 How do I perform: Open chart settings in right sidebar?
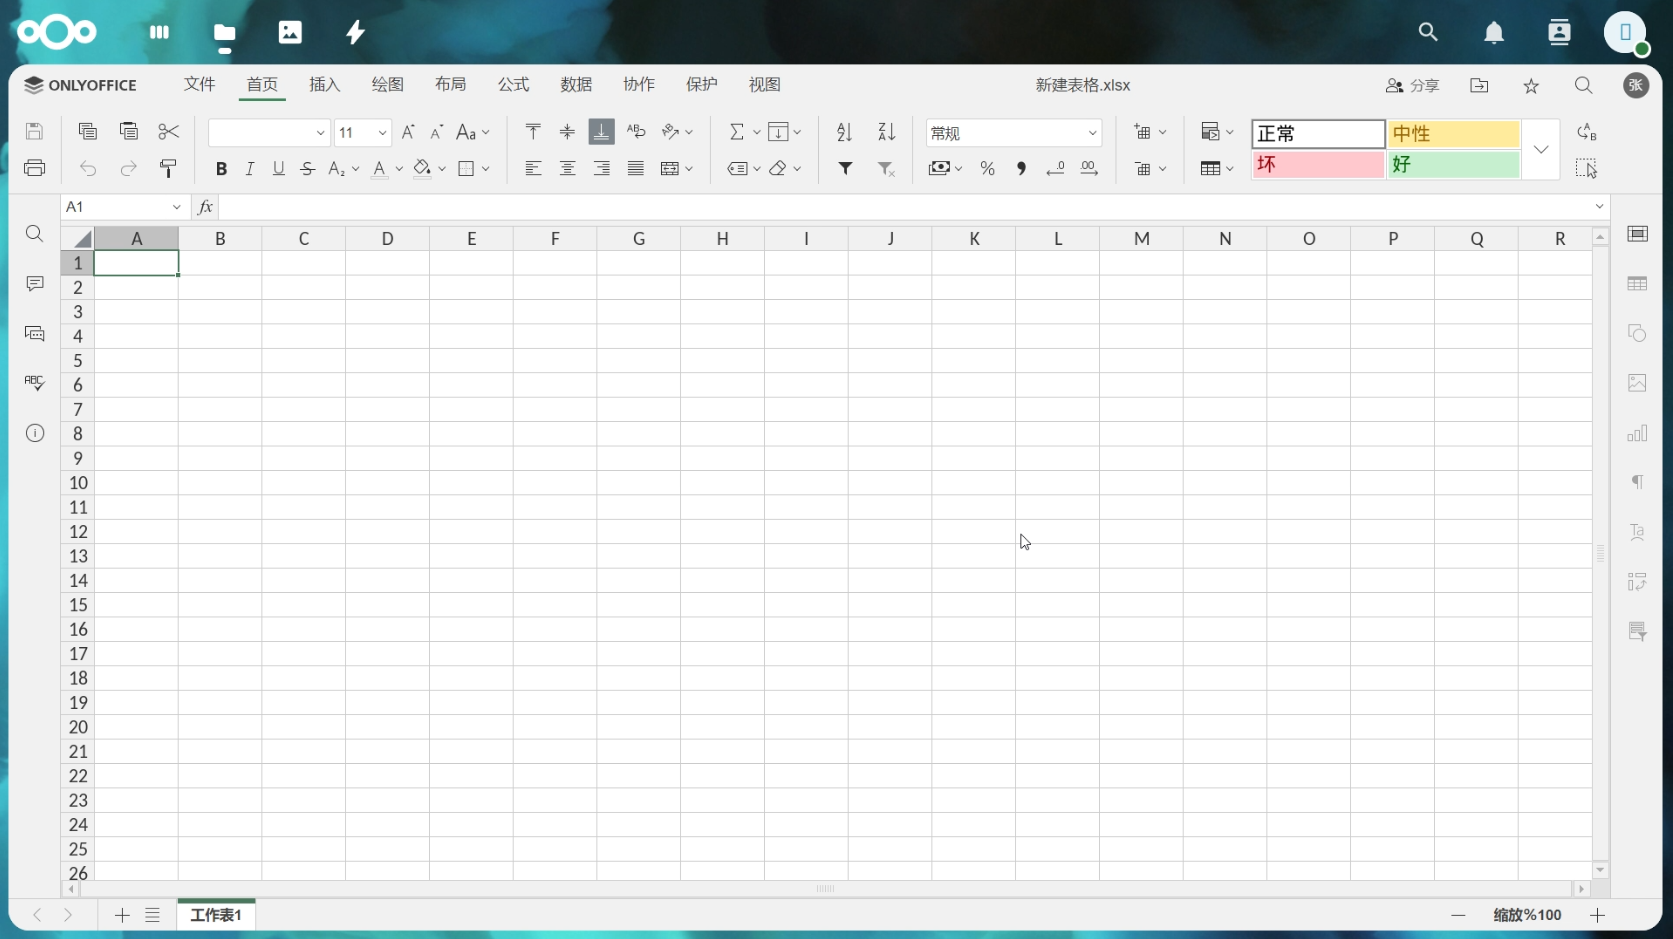pos(1637,433)
